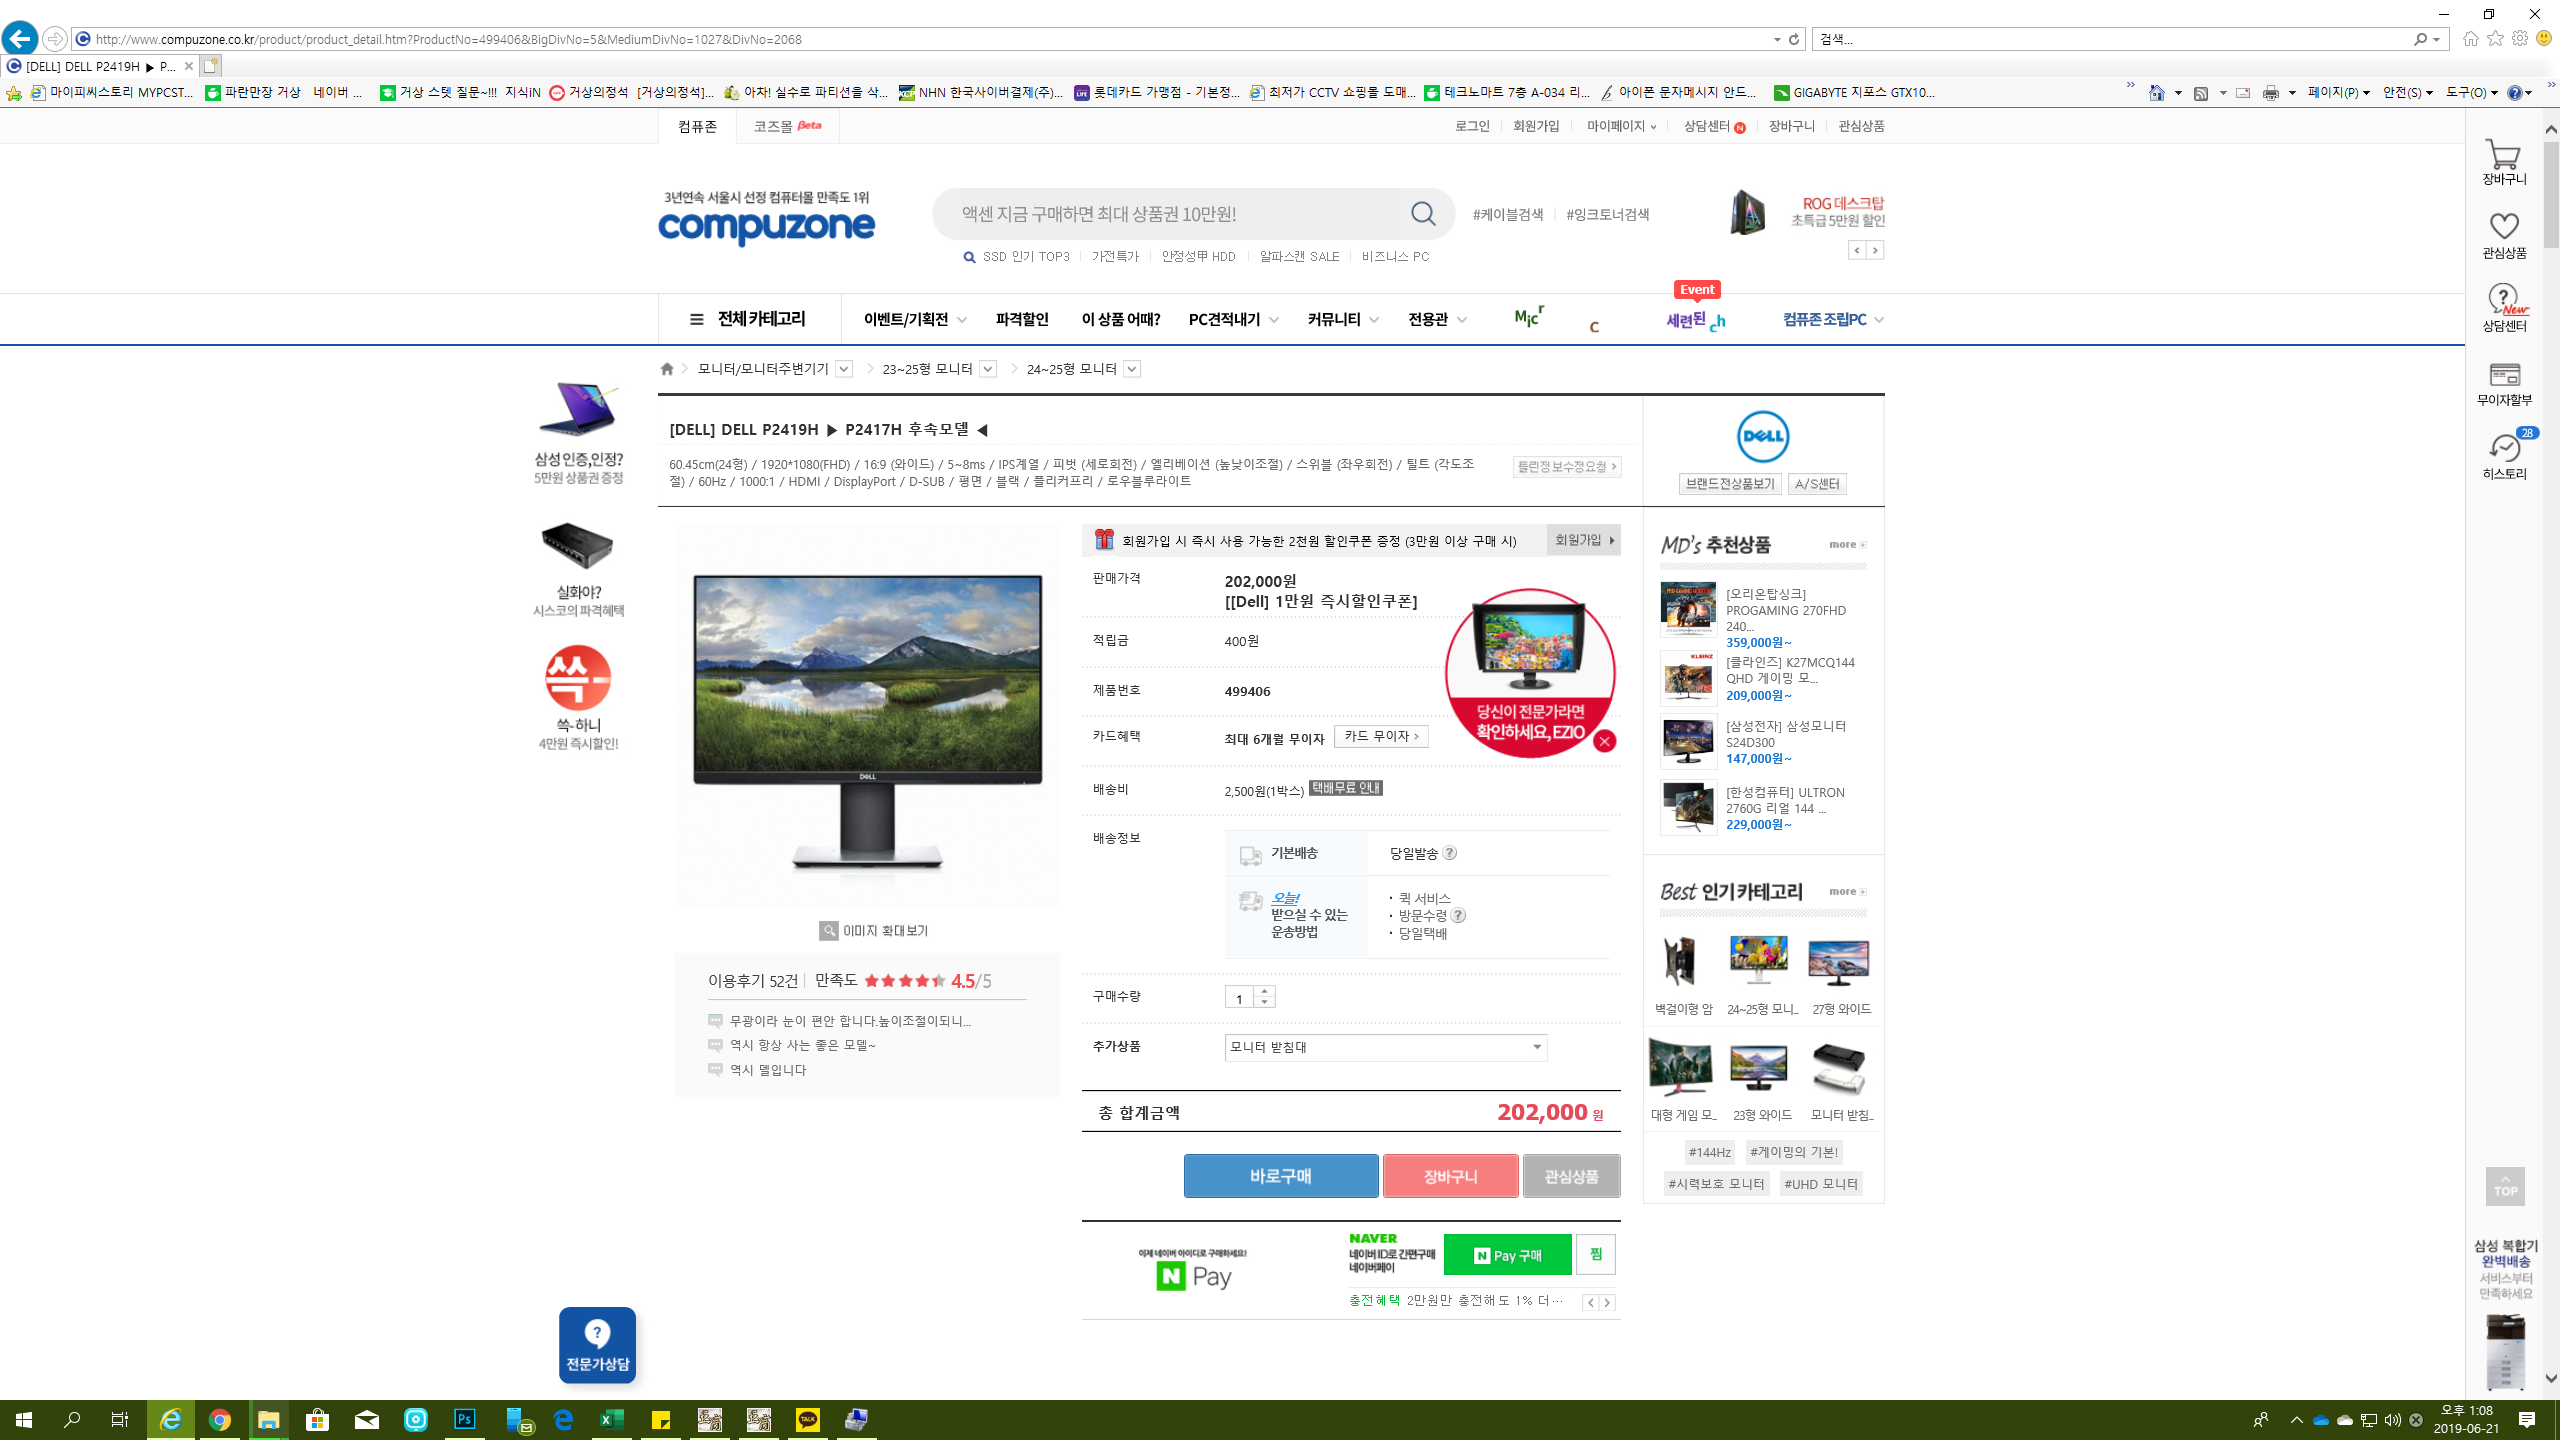Click the N Pay 구매 button
This screenshot has height=1440, width=2560.
click(1507, 1255)
